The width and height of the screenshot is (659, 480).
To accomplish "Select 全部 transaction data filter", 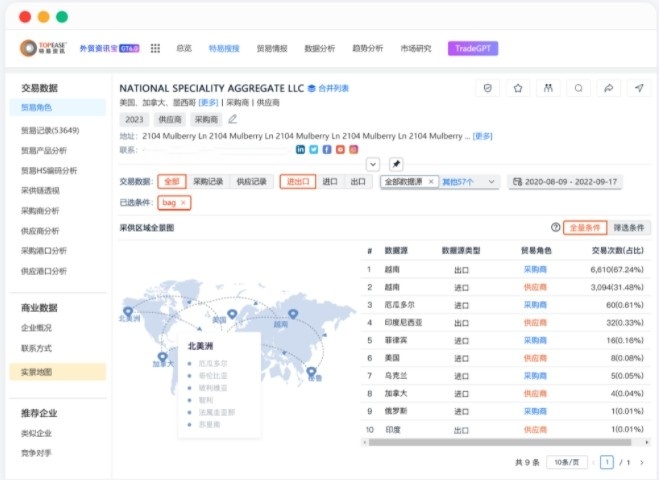I will point(172,182).
